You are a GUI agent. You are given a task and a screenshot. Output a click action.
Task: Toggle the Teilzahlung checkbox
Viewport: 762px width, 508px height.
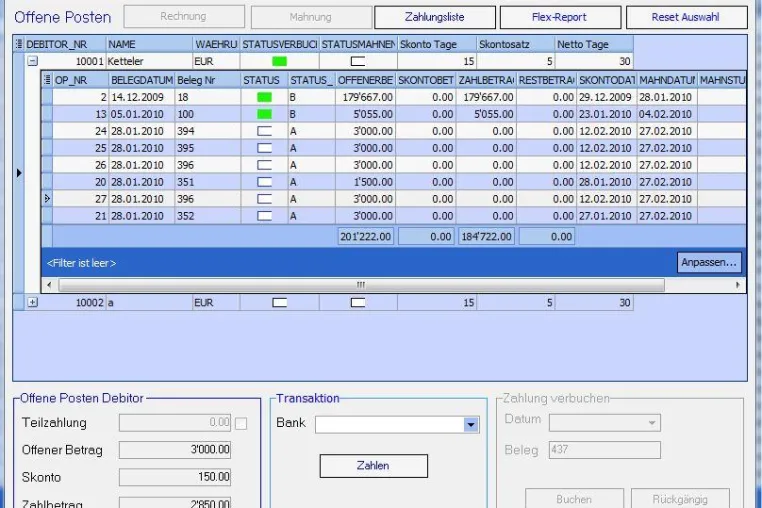pyautogui.click(x=241, y=424)
